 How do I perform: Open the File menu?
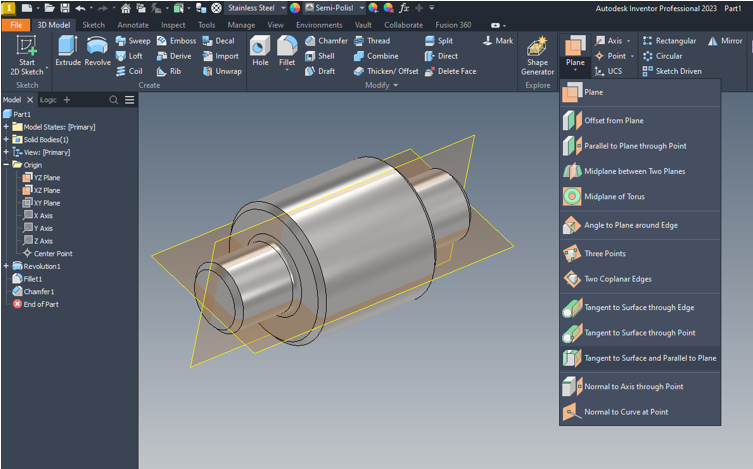(x=16, y=25)
